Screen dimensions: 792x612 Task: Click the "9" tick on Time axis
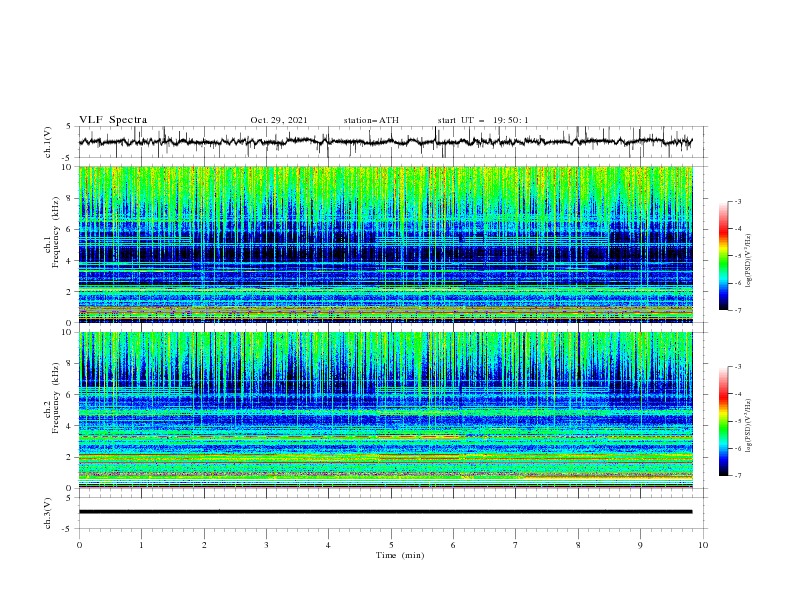pyautogui.click(x=640, y=545)
